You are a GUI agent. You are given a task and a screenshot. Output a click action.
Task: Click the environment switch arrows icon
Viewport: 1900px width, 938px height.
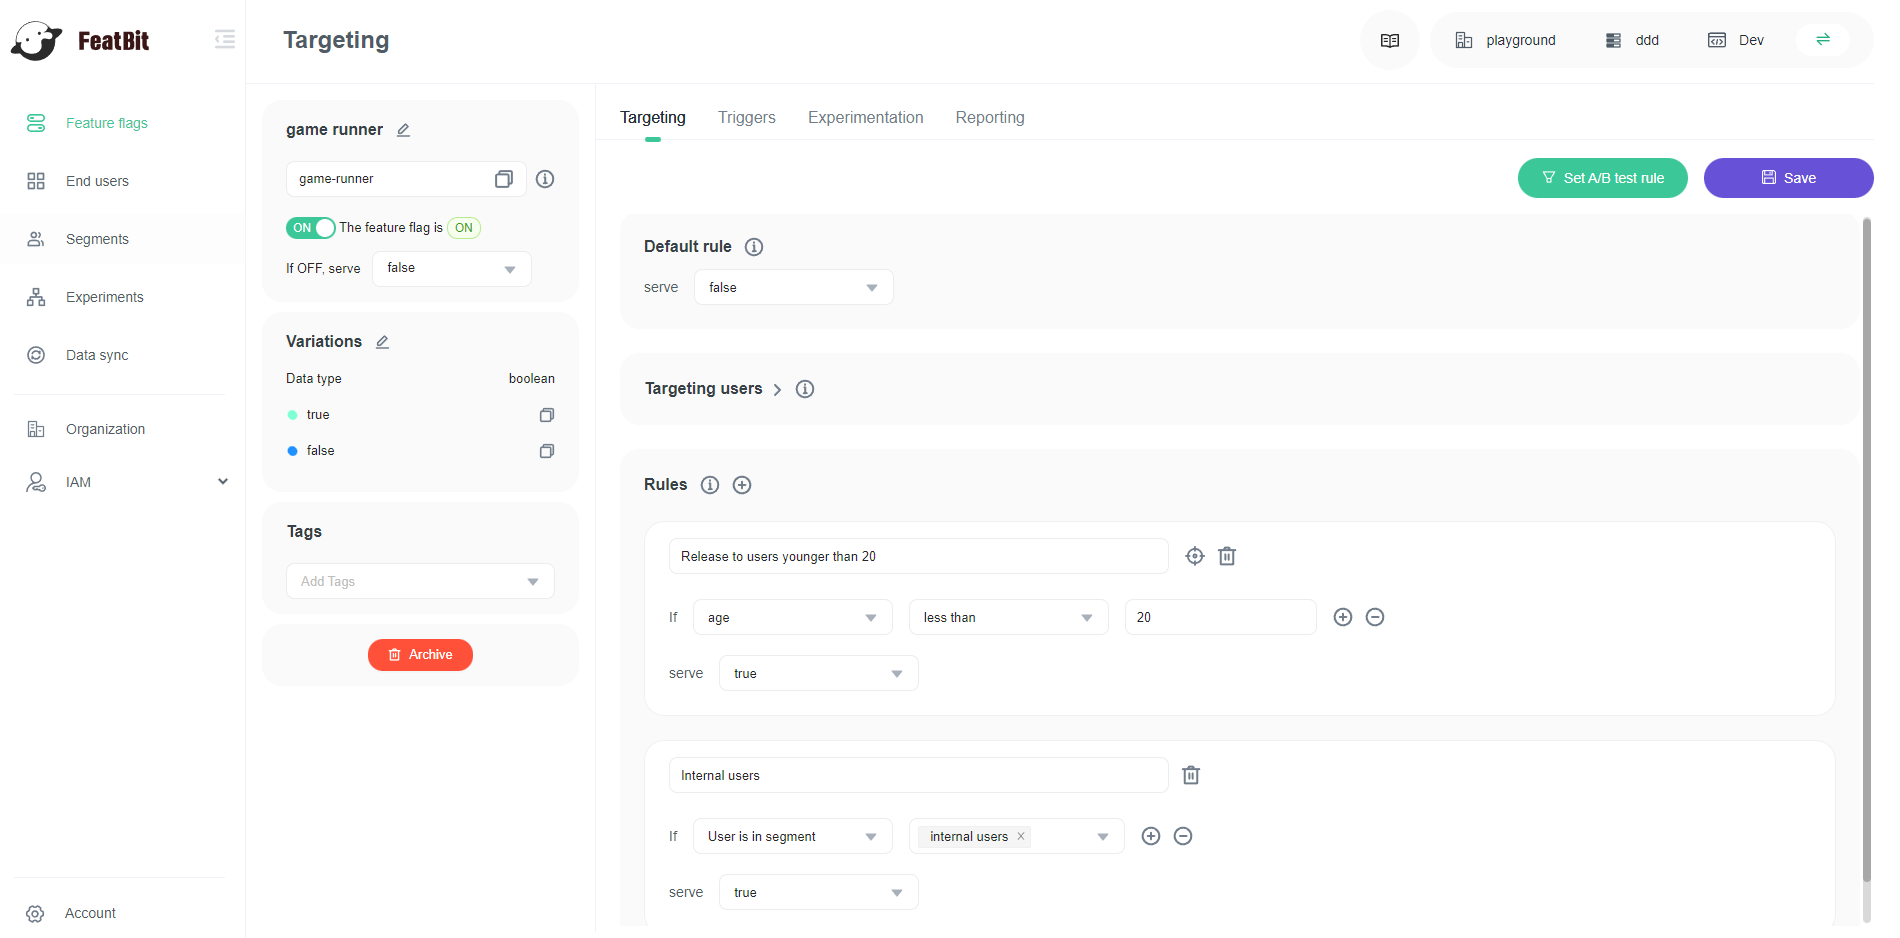(1823, 40)
